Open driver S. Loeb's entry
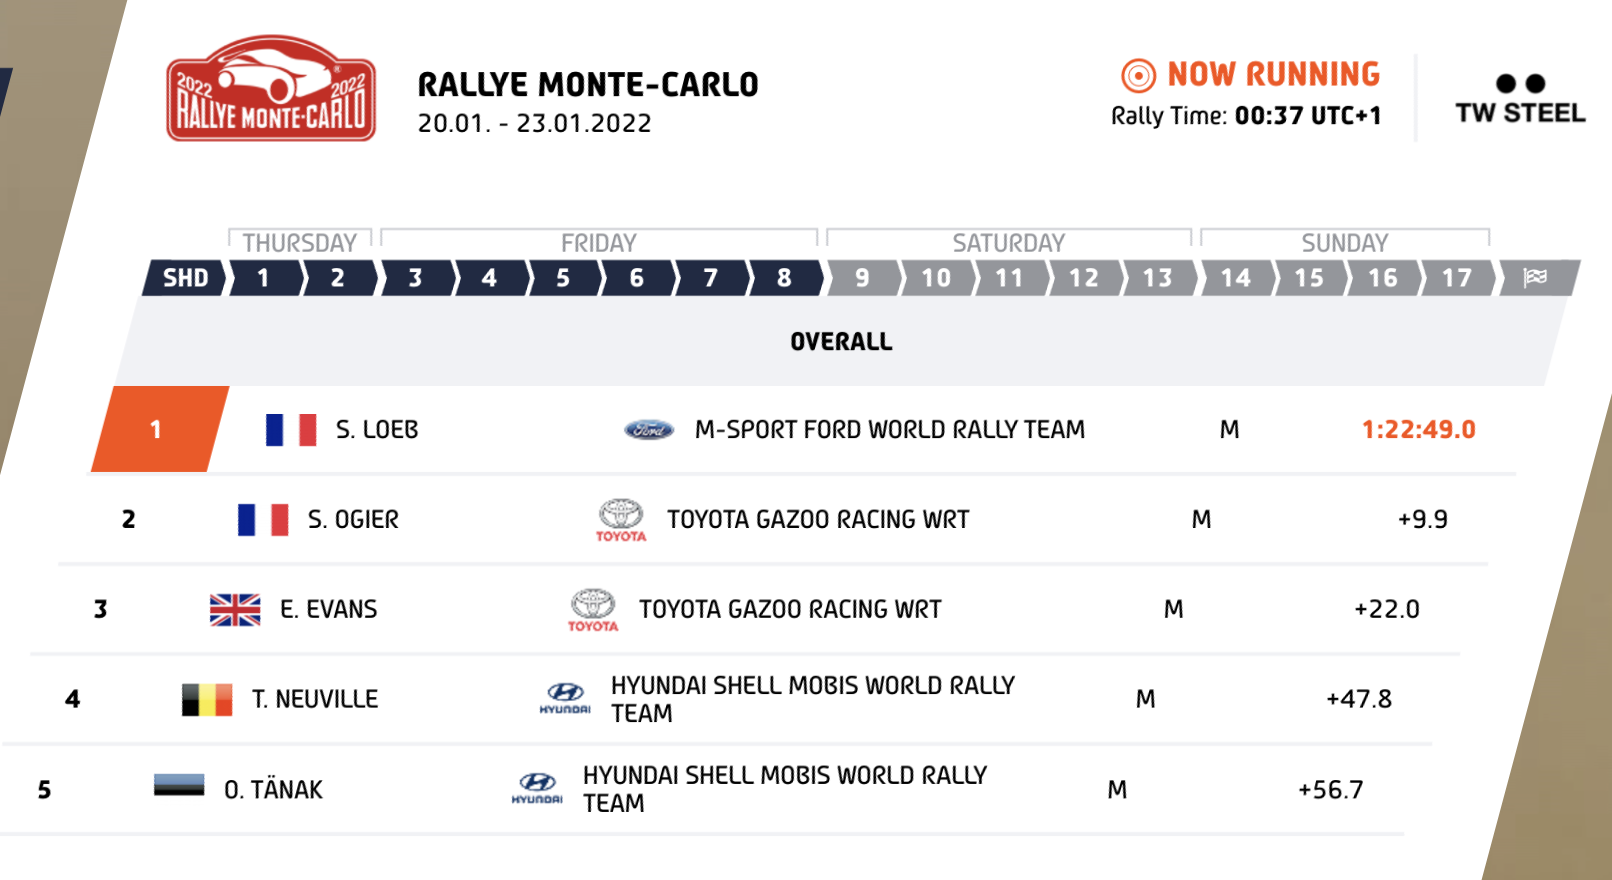This screenshot has height=880, width=1612. click(377, 430)
